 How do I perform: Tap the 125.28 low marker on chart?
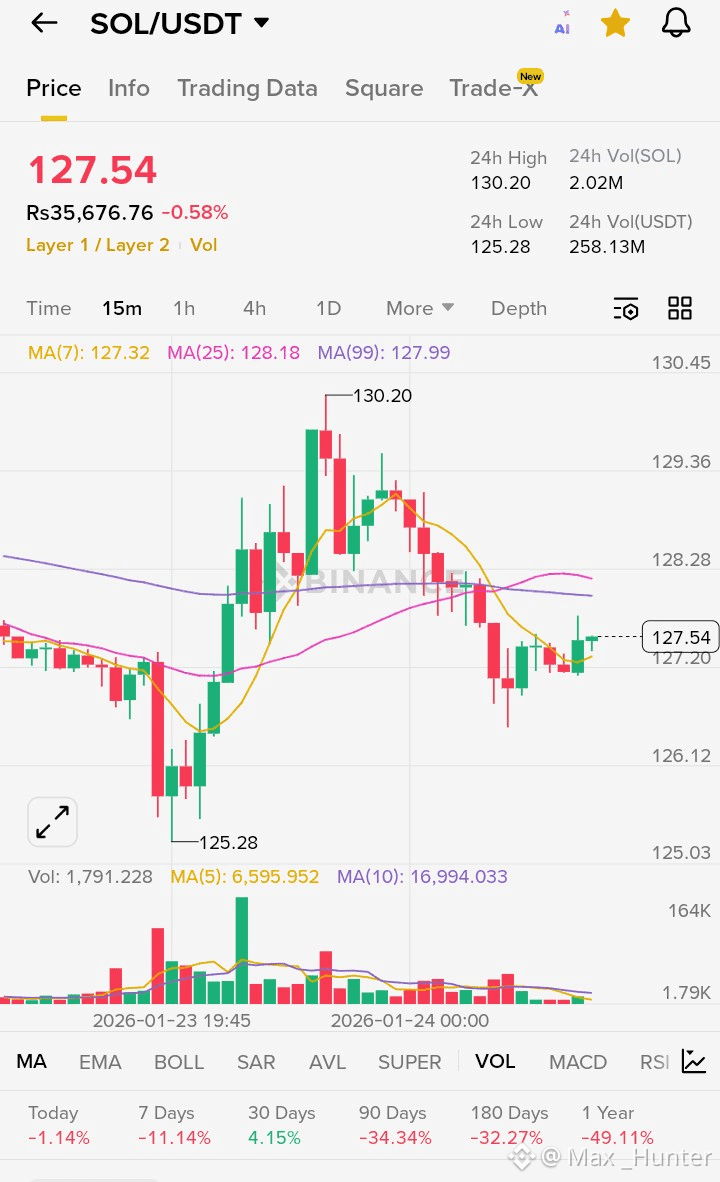click(x=228, y=842)
